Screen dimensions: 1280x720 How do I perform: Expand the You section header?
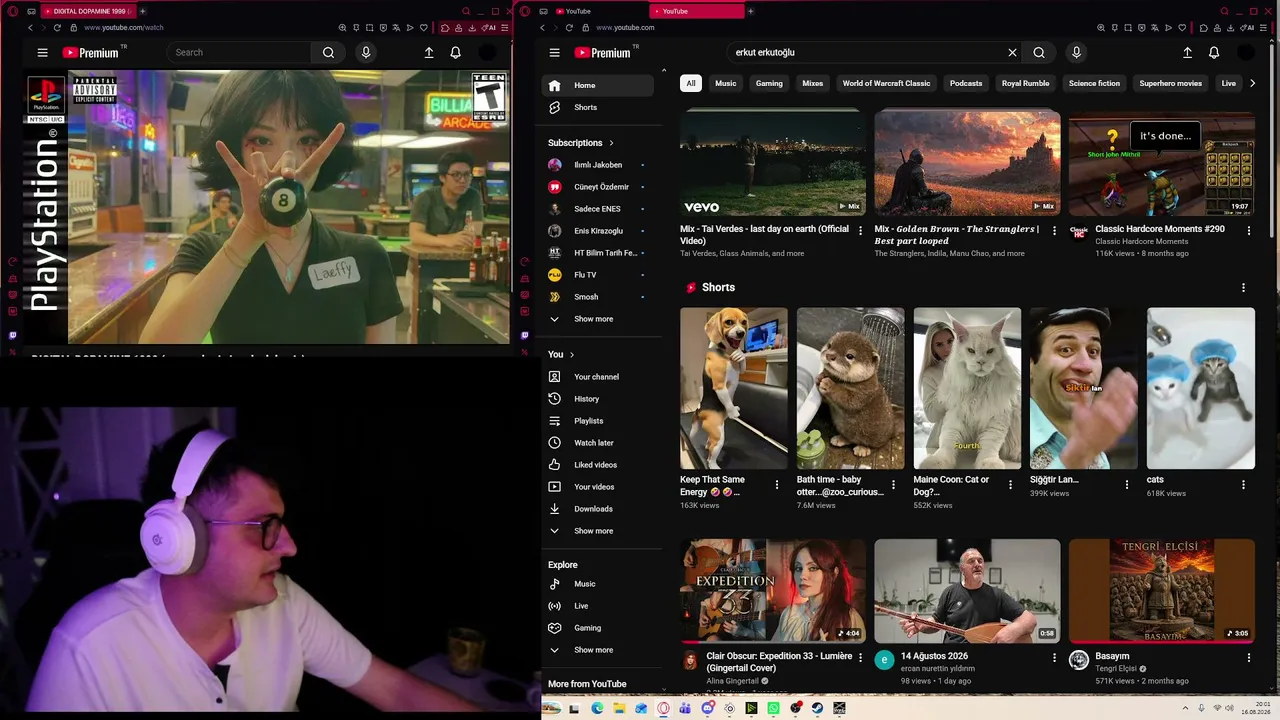click(x=561, y=355)
